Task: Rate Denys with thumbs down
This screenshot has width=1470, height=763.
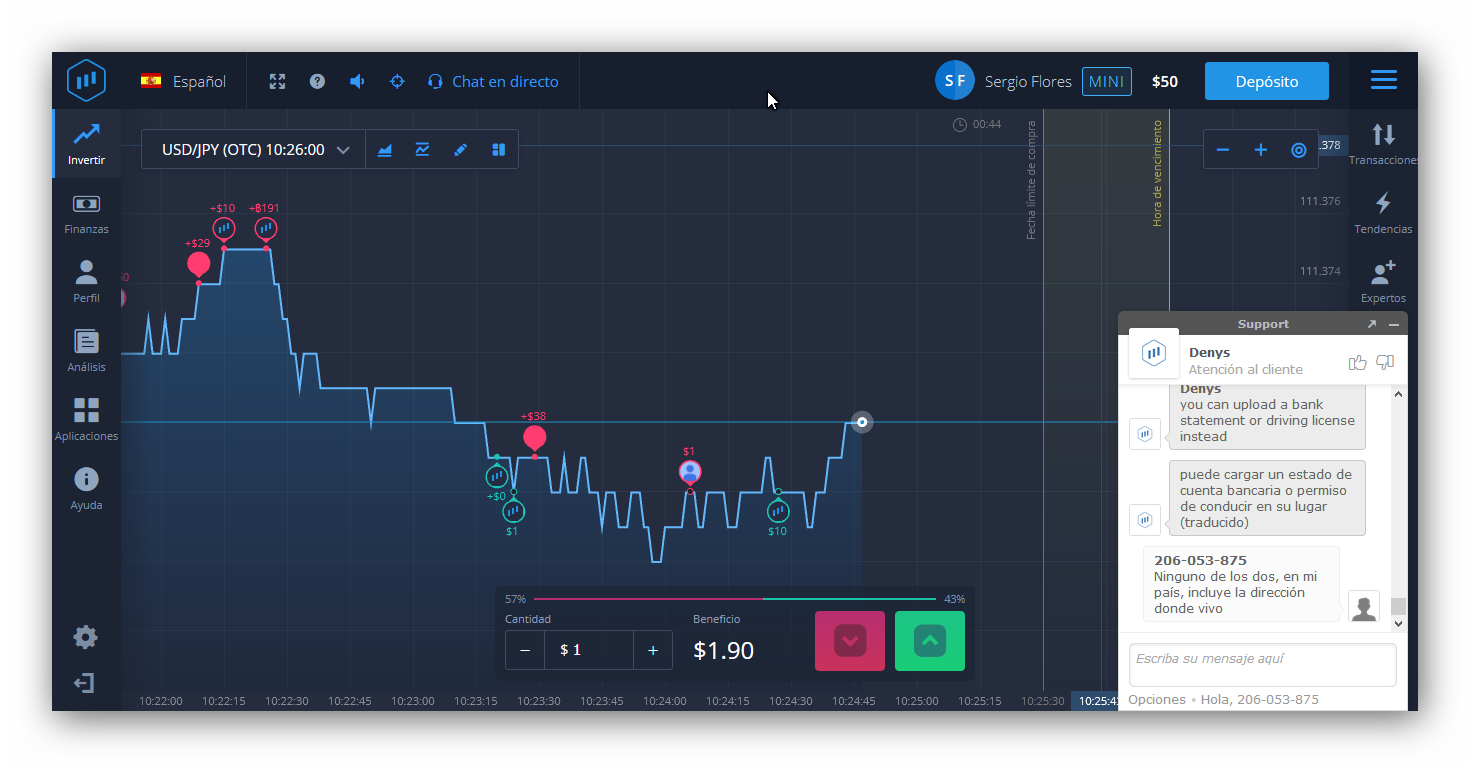Action: pyautogui.click(x=1385, y=362)
